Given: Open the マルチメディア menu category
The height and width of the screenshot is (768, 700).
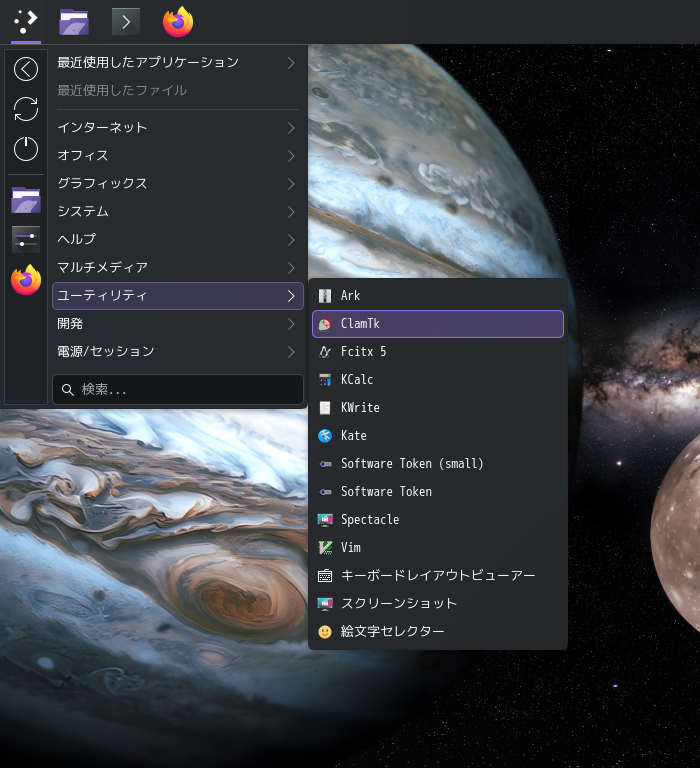Looking at the screenshot, I should [x=178, y=267].
